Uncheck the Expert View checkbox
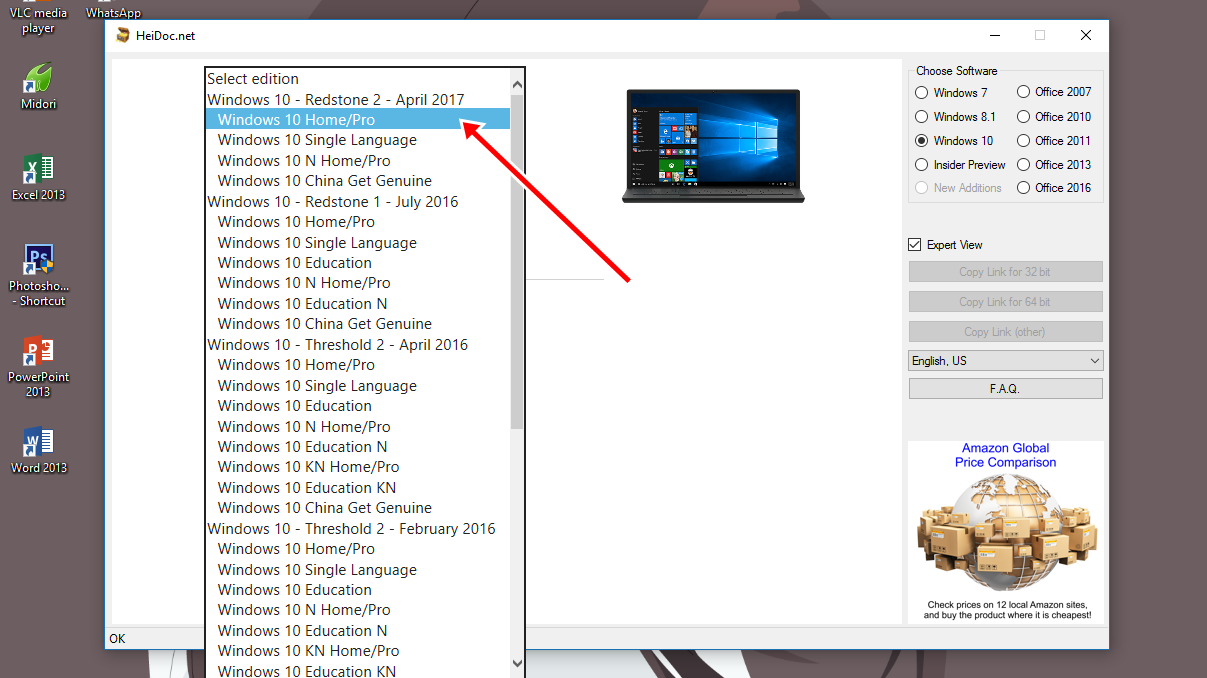Screen dimensions: 1207x678 point(914,245)
